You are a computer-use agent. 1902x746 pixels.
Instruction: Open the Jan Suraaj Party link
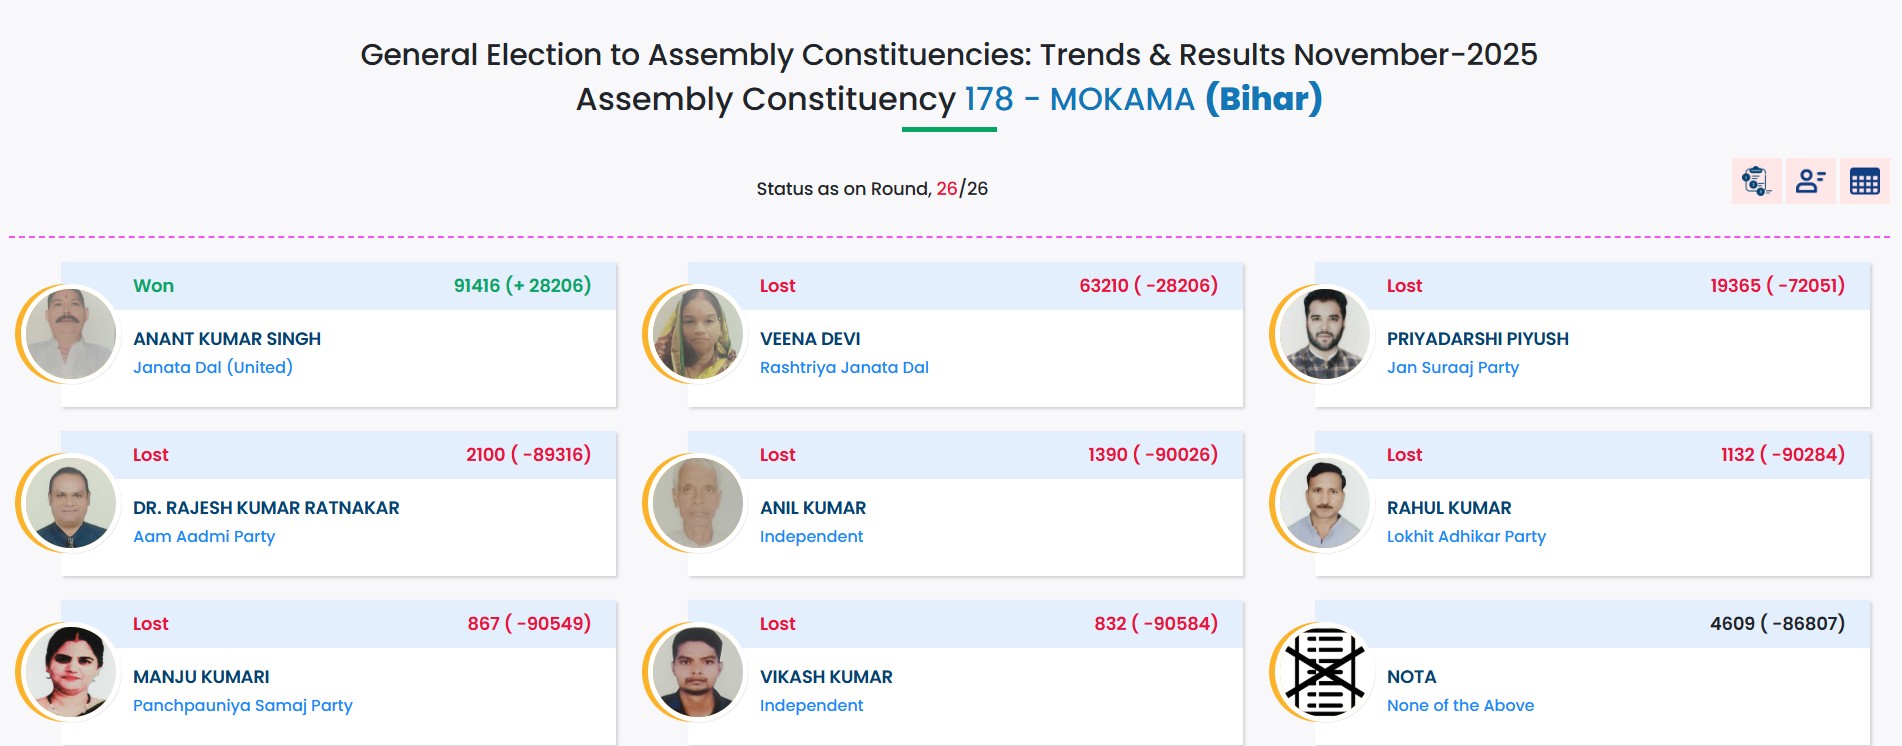(x=1452, y=368)
